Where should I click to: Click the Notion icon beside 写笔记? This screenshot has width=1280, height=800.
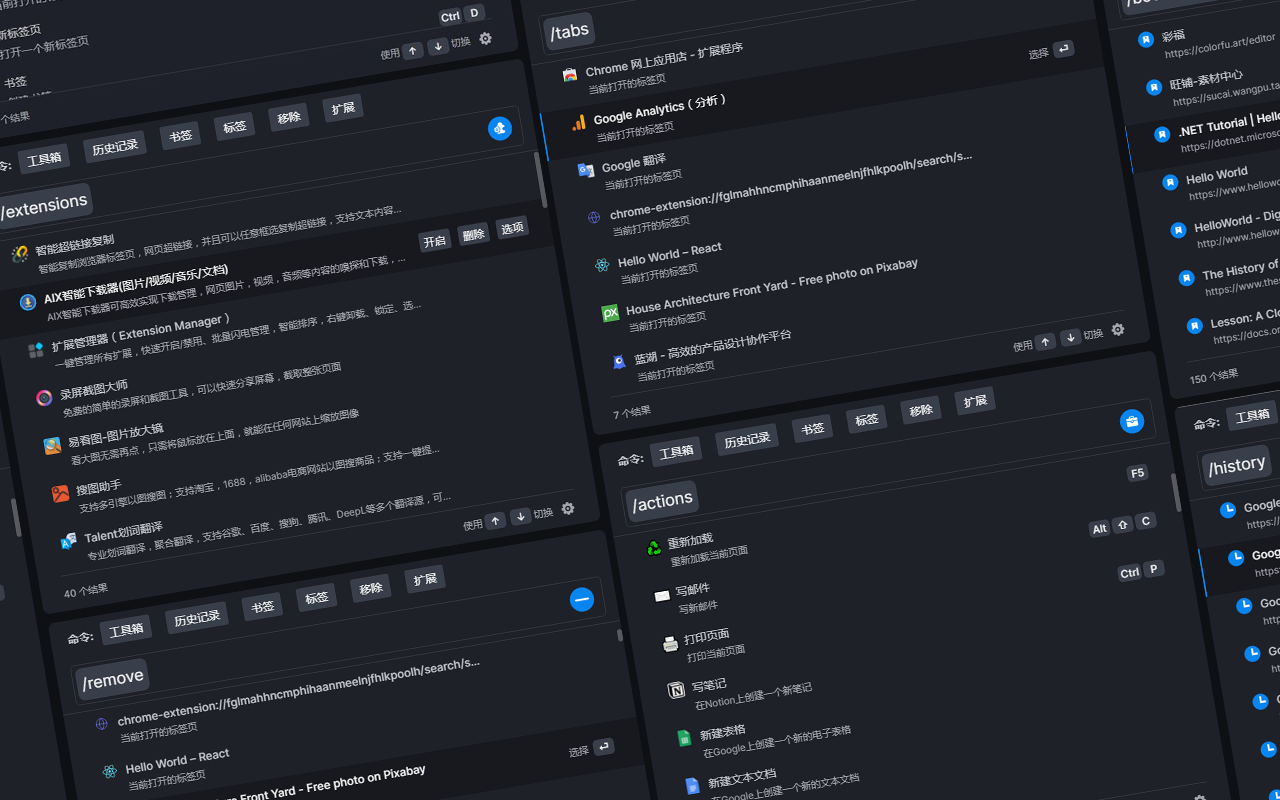point(677,690)
